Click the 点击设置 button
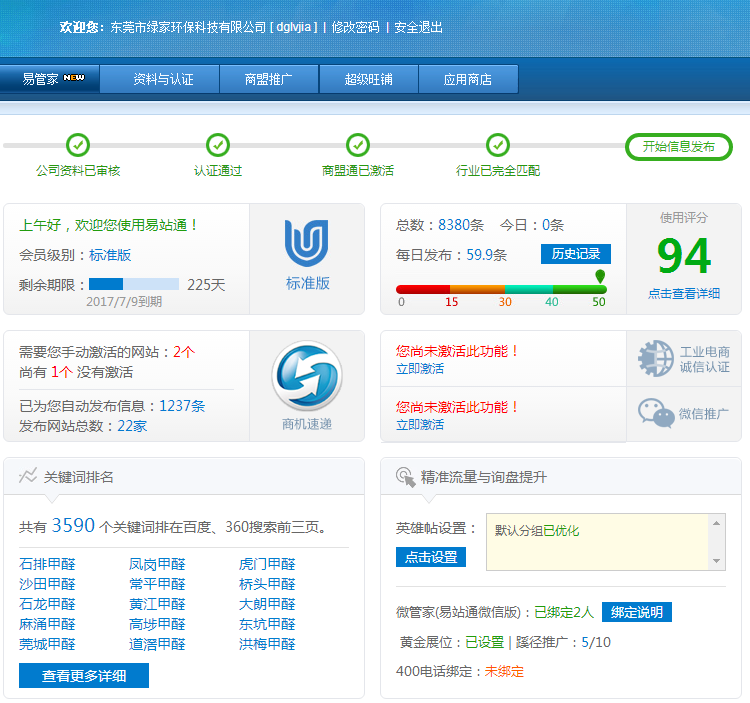750x703 pixels. [x=430, y=557]
